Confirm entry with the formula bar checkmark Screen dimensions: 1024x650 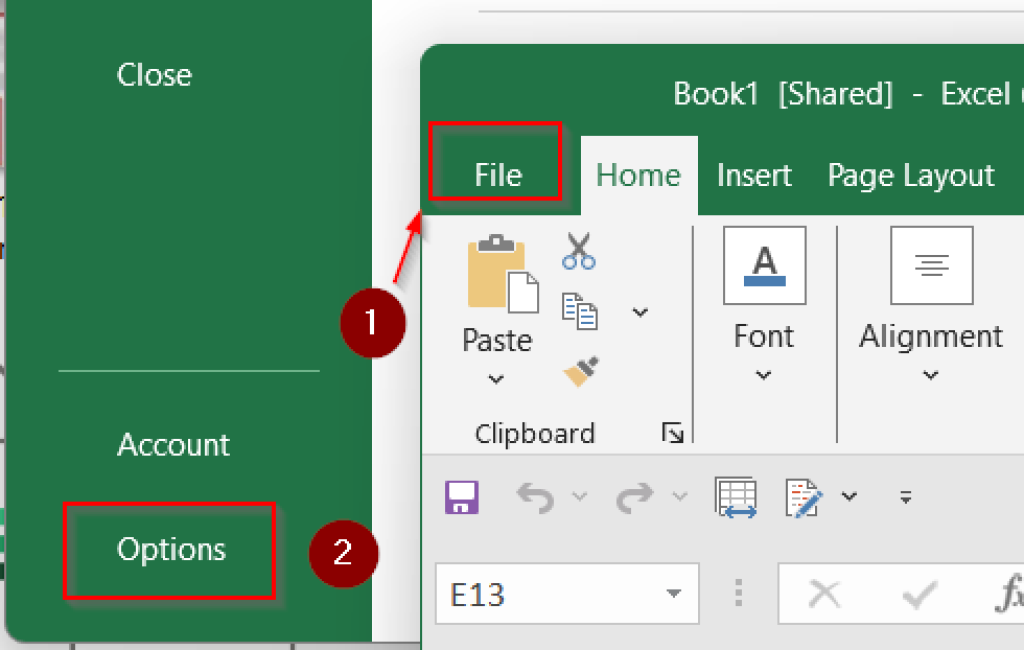click(918, 593)
